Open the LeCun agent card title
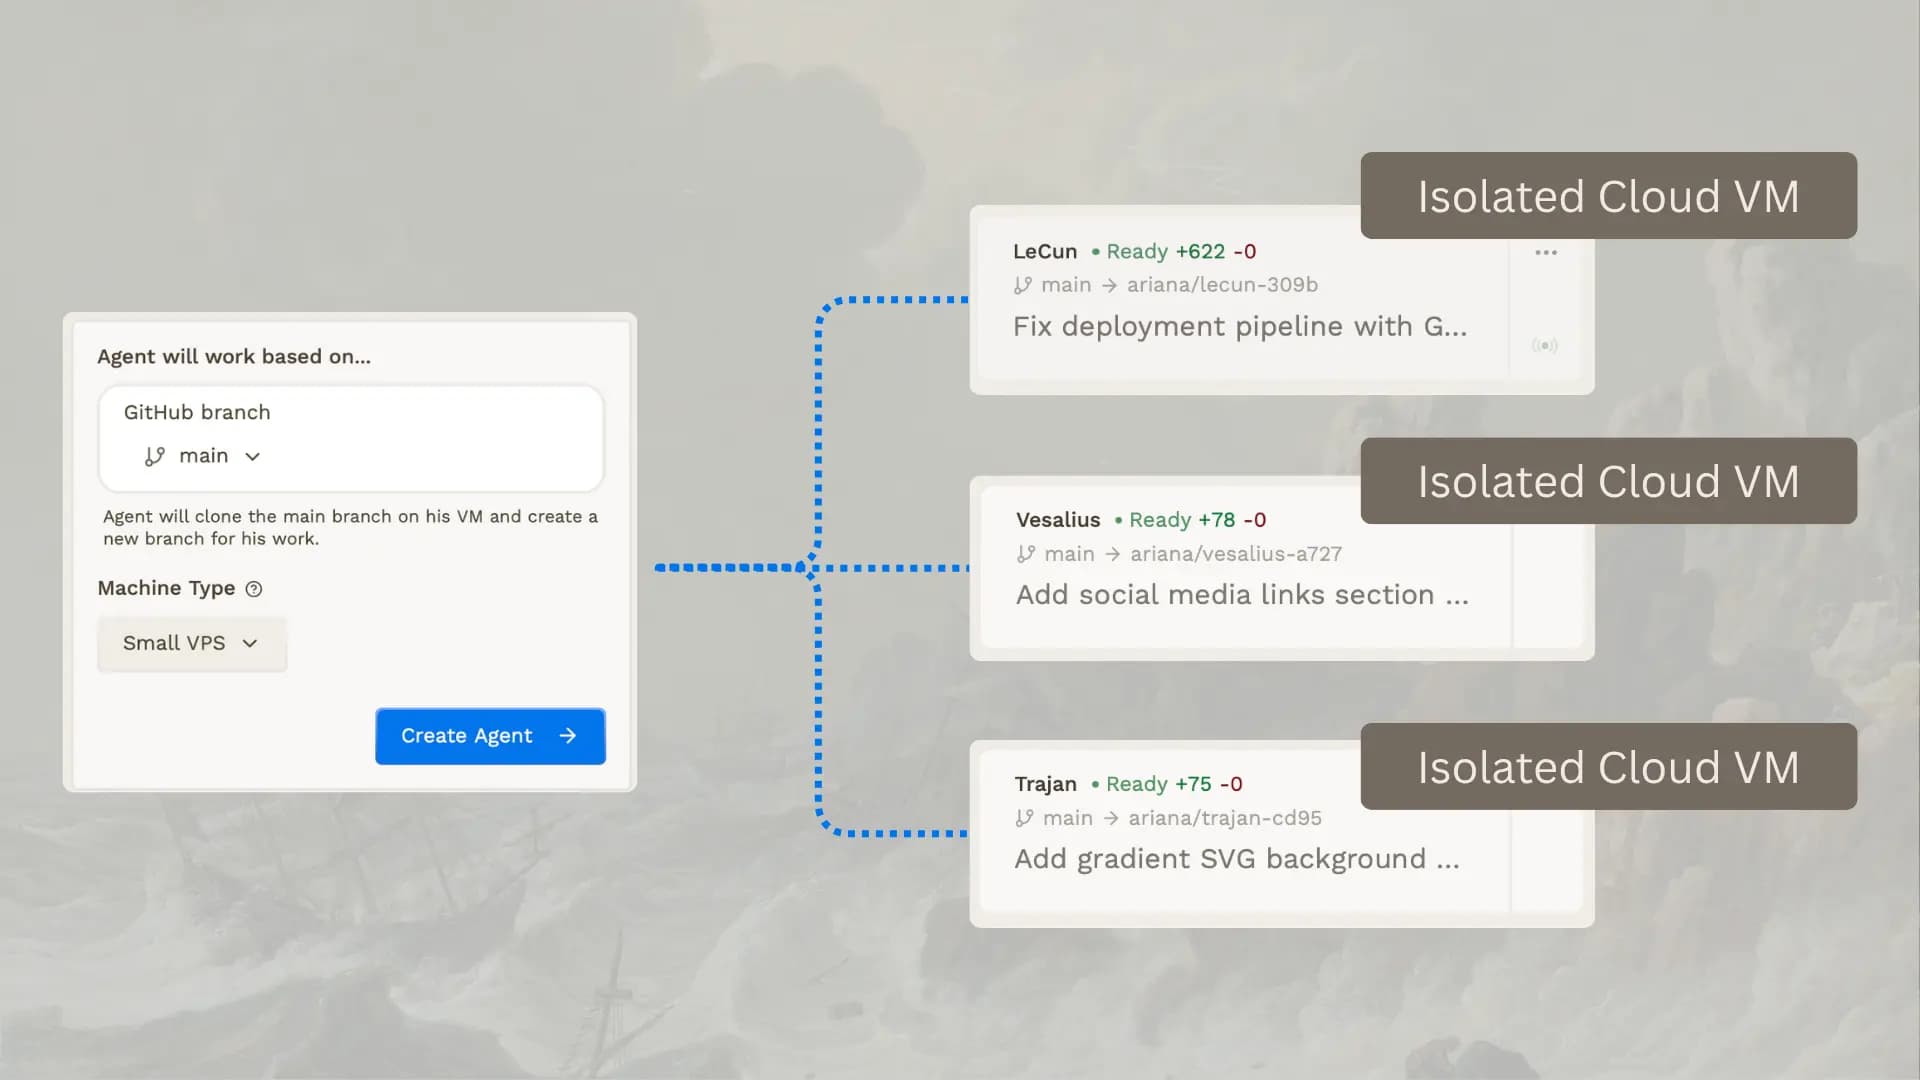The height and width of the screenshot is (1080, 1920). pos(1044,252)
